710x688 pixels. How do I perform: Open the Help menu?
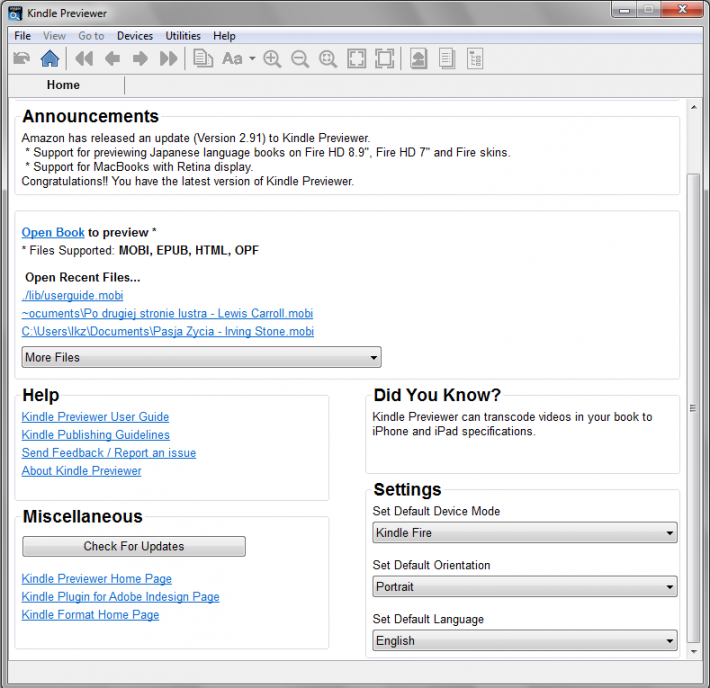224,36
